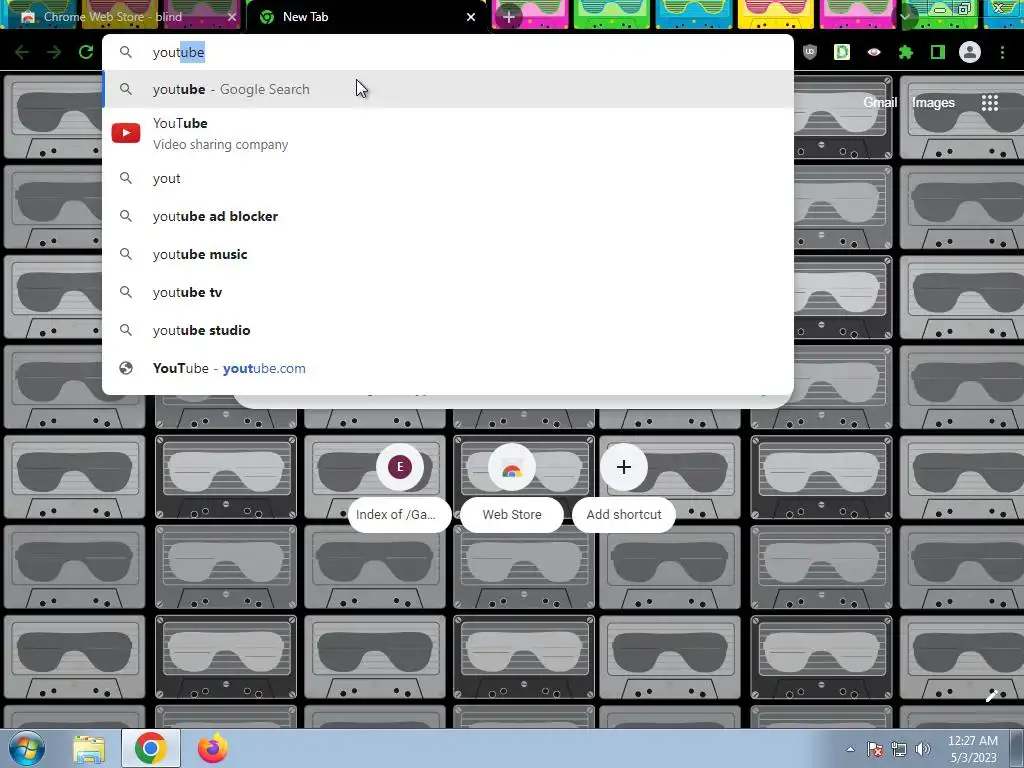This screenshot has height=768, width=1024.
Task: Open the Action Center flag icon
Action: (875, 749)
